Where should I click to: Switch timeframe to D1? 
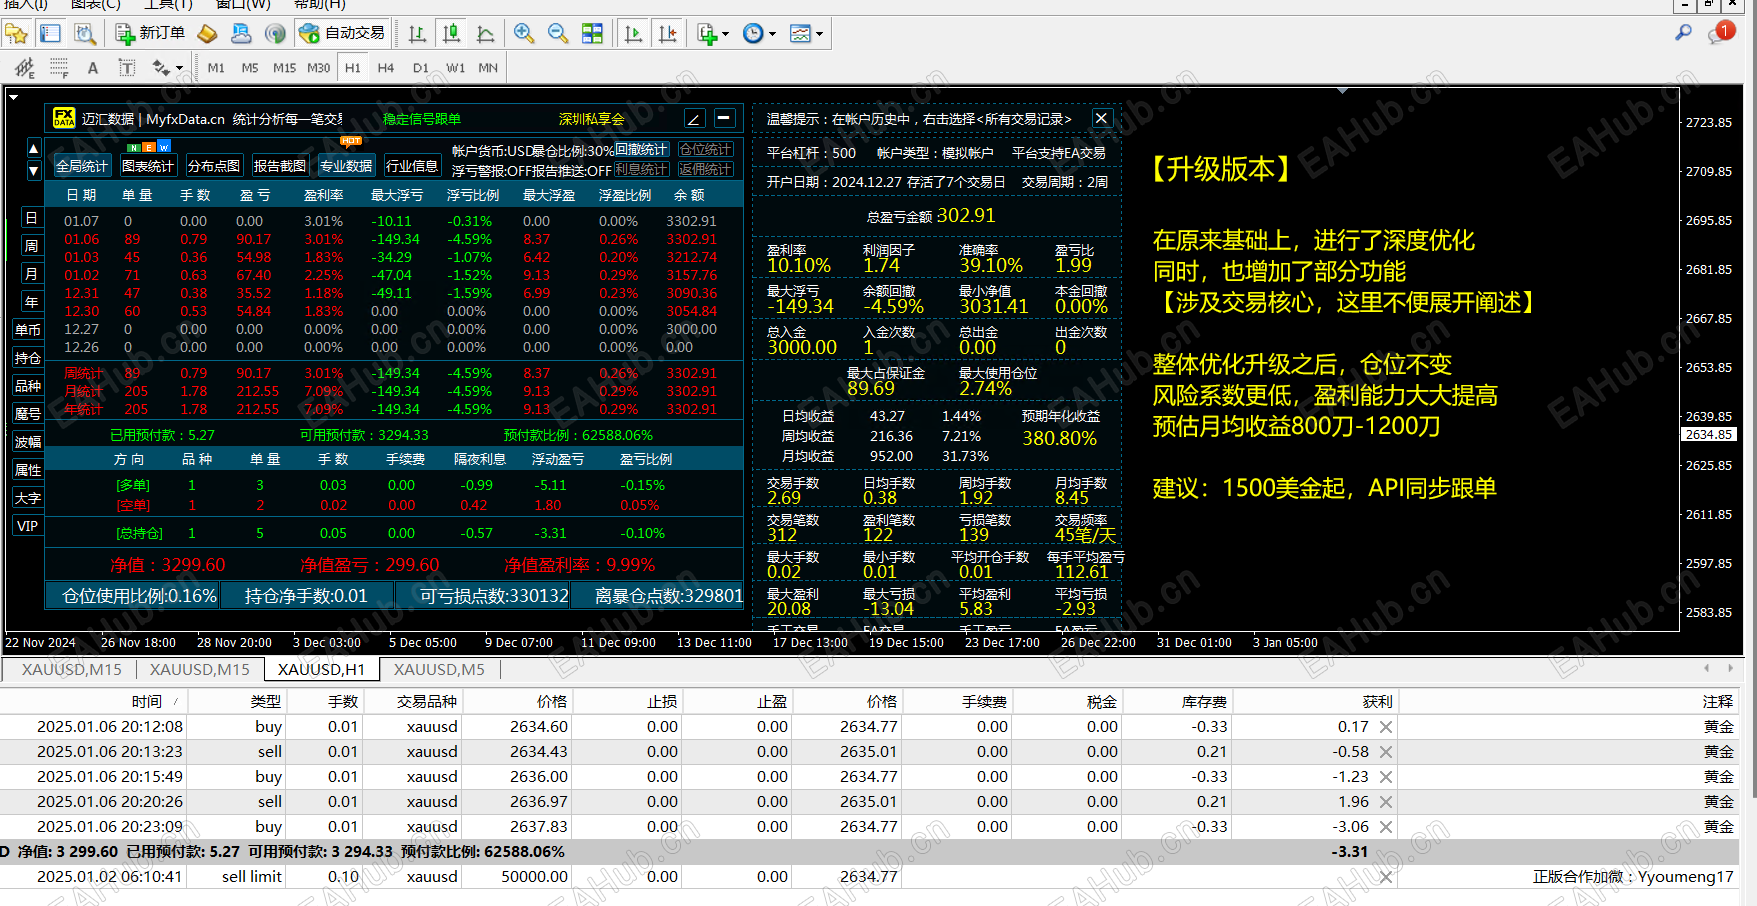[421, 68]
